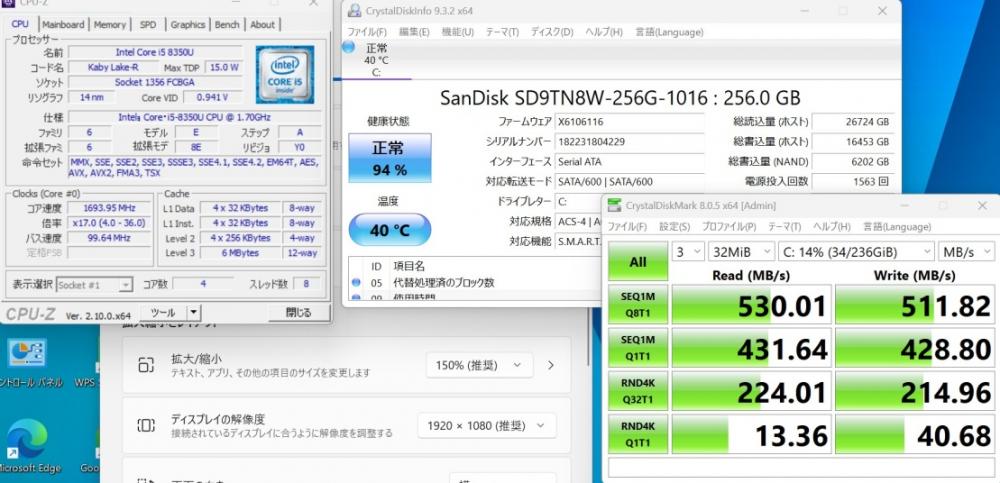Run the RND4K Q1T1 benchmark

click(x=638, y=434)
